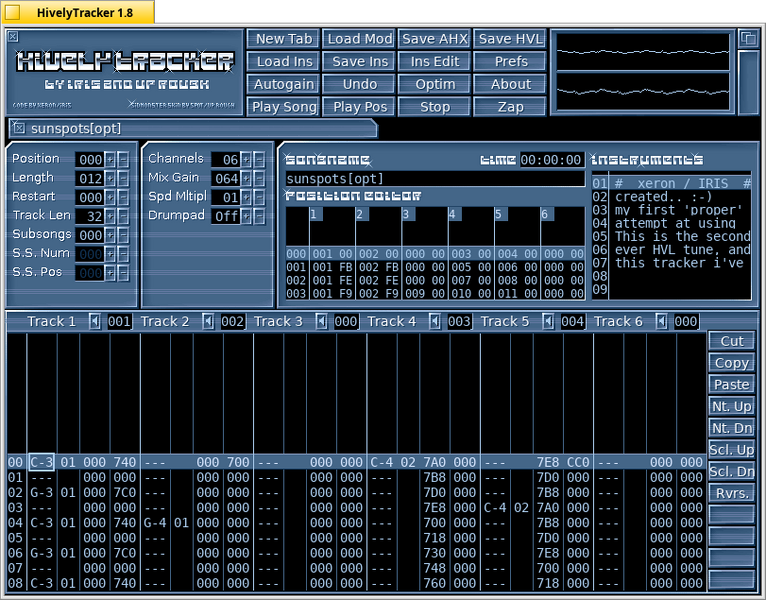Image resolution: width=766 pixels, height=600 pixels.
Task: Paste track data
Action: [731, 385]
